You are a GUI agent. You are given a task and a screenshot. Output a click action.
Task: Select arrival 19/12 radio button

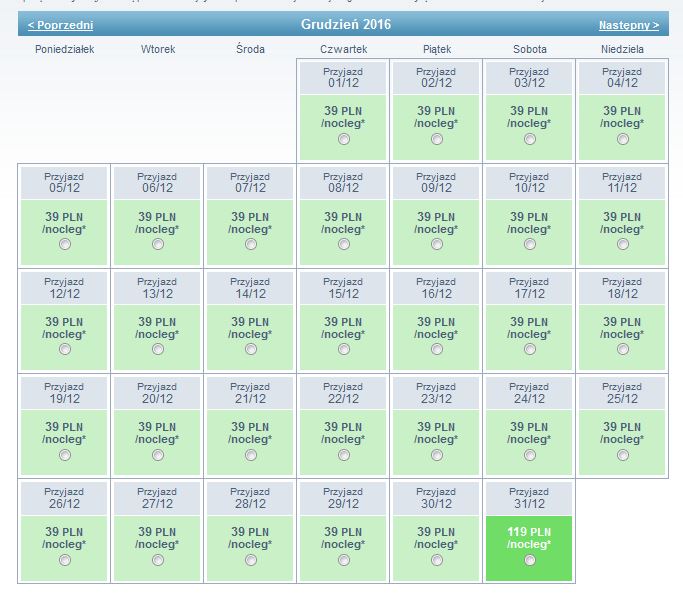65,455
